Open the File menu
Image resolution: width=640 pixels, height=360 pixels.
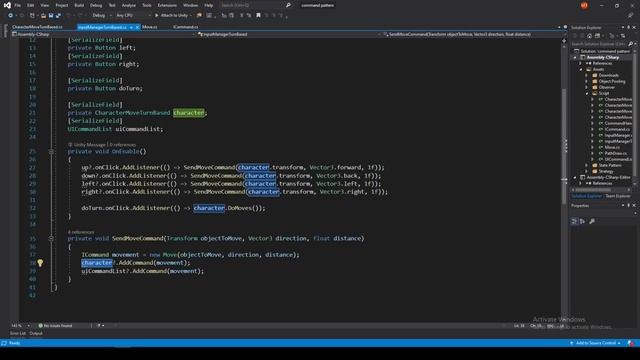18,5
